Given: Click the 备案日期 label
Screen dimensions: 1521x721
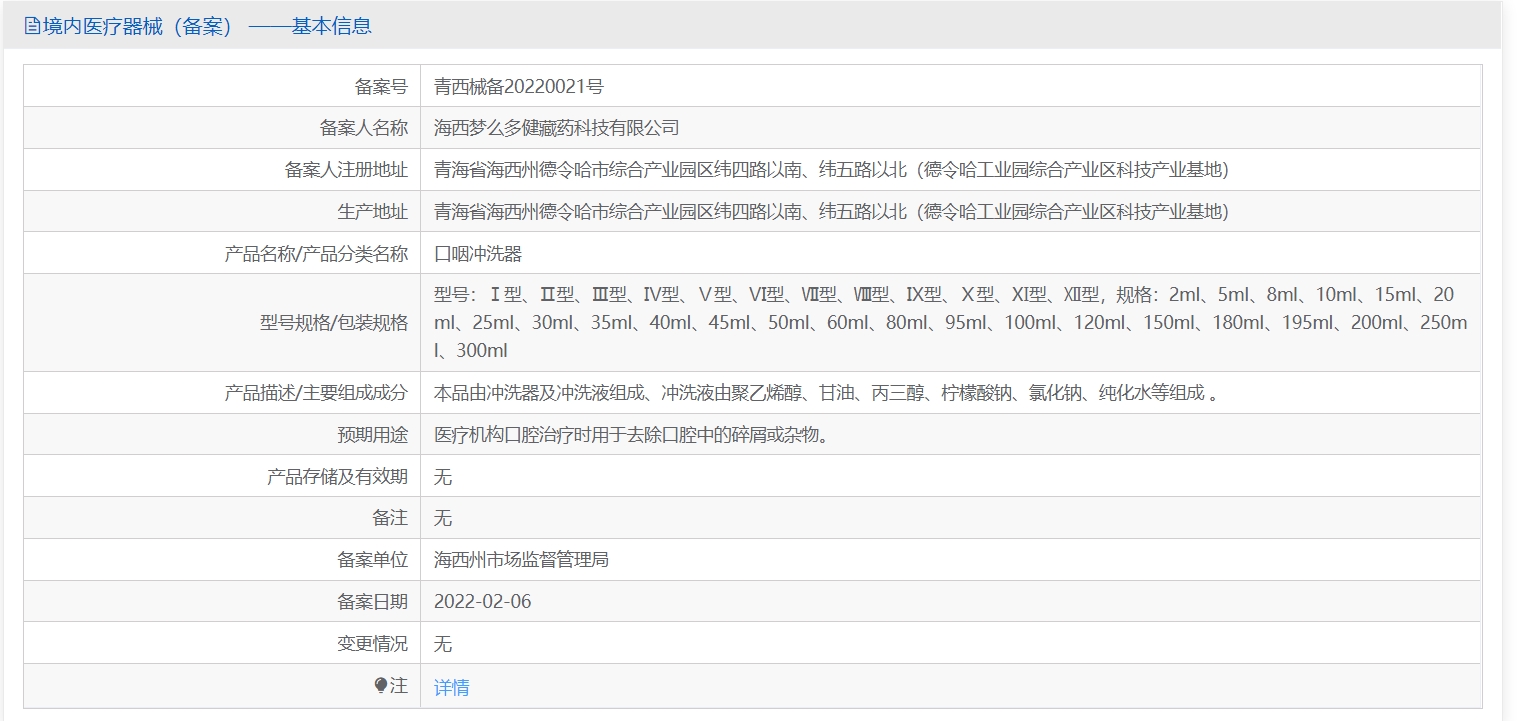Looking at the screenshot, I should 373,602.
